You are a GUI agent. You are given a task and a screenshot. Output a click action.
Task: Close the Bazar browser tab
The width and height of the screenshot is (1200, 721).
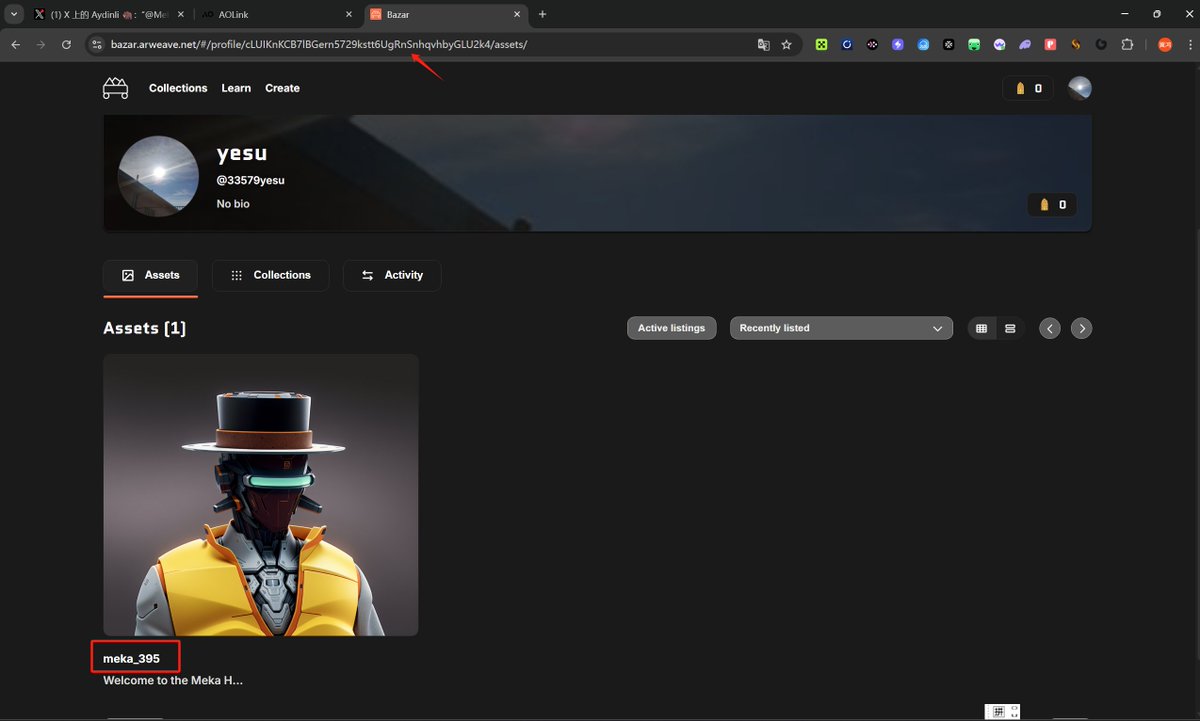tap(518, 15)
